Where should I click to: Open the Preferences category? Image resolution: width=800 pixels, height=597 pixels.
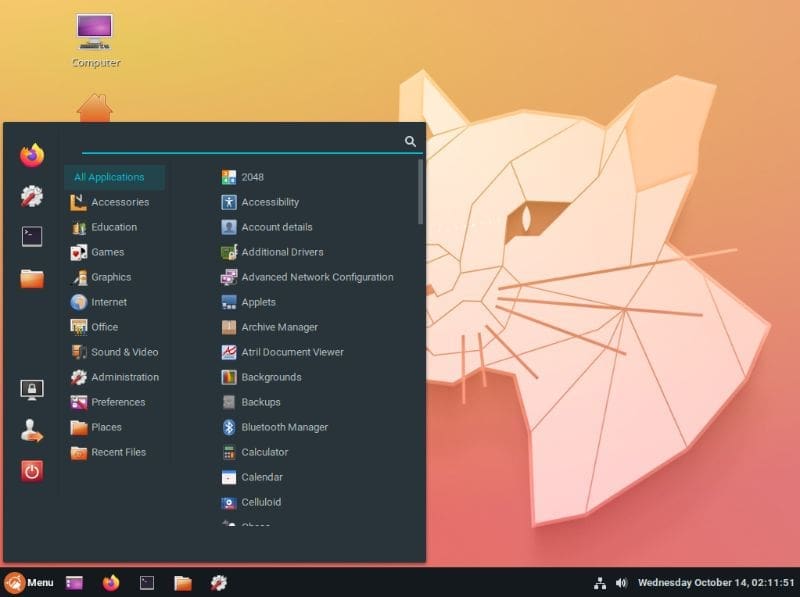(x=115, y=402)
